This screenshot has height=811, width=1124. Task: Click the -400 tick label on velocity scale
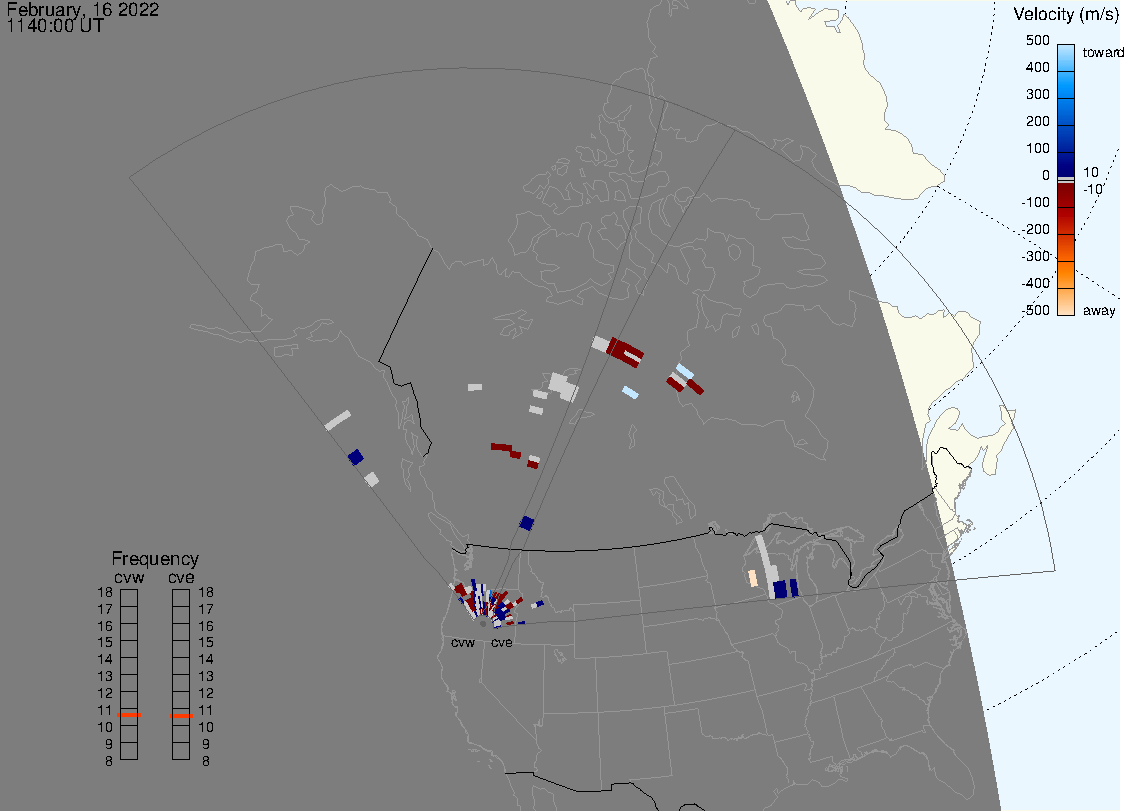[x=1035, y=283]
